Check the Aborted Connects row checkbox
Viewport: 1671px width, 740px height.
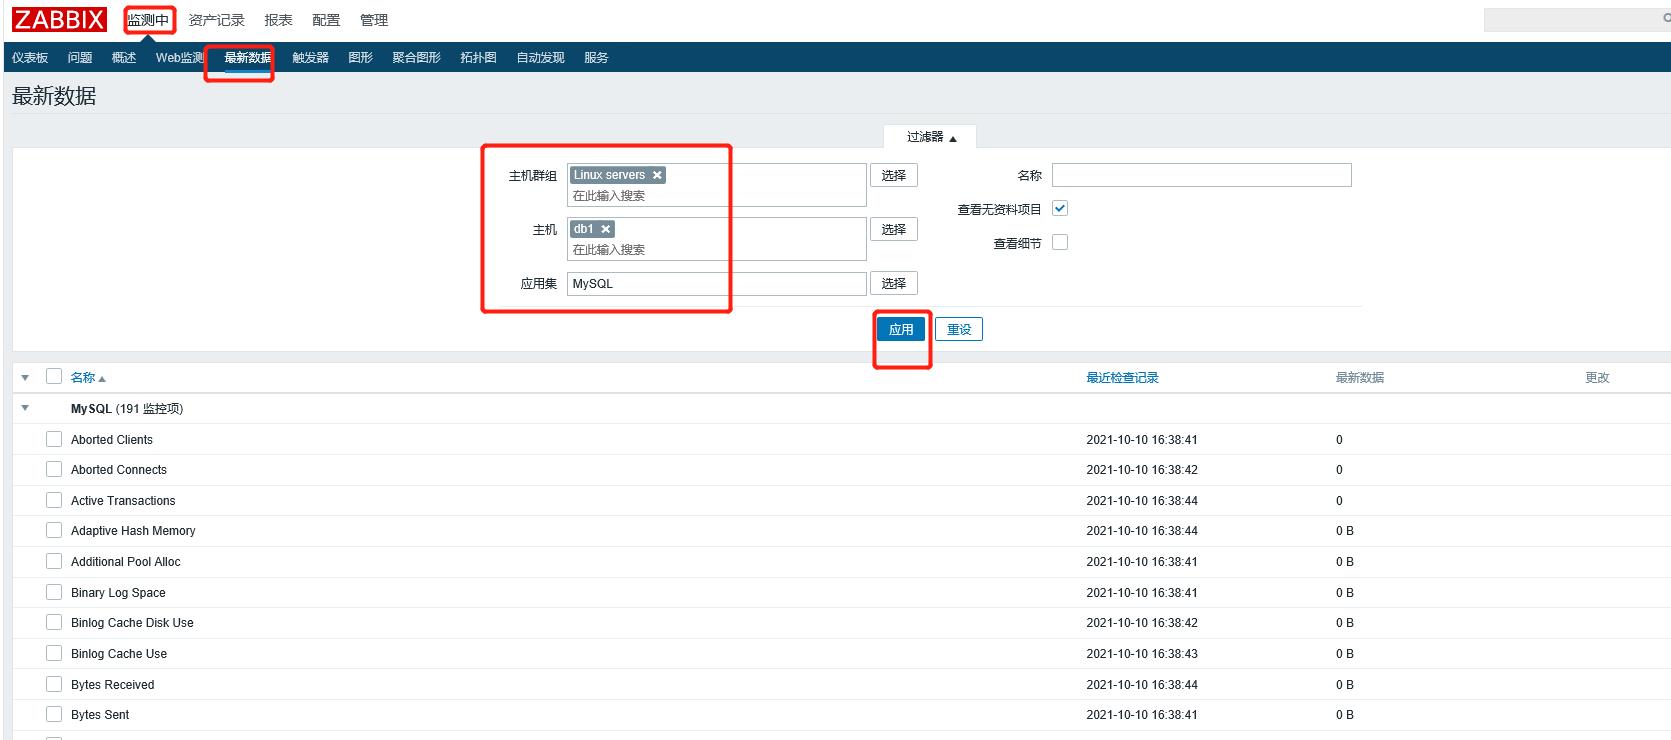tap(54, 469)
